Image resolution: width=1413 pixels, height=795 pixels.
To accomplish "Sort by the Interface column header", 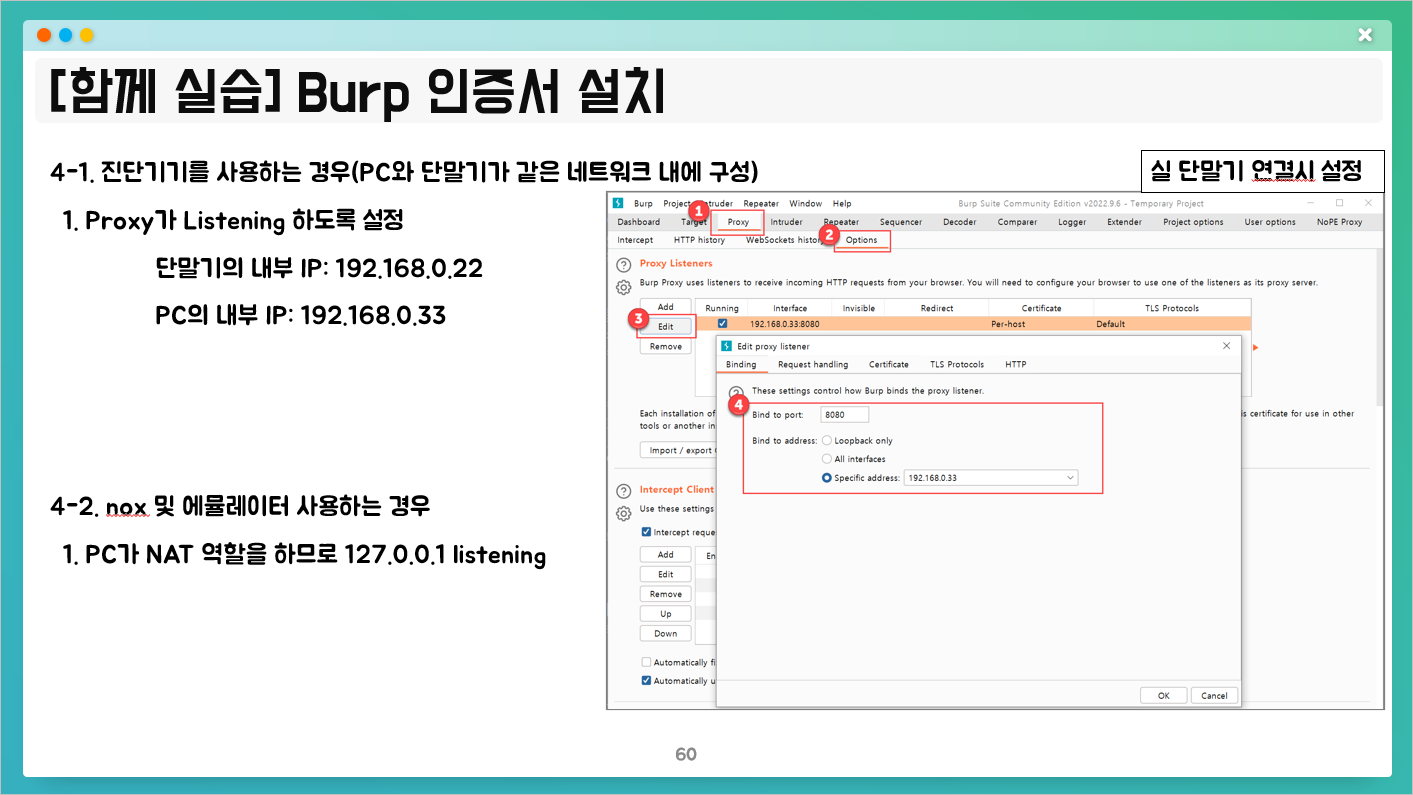I will click(789, 308).
